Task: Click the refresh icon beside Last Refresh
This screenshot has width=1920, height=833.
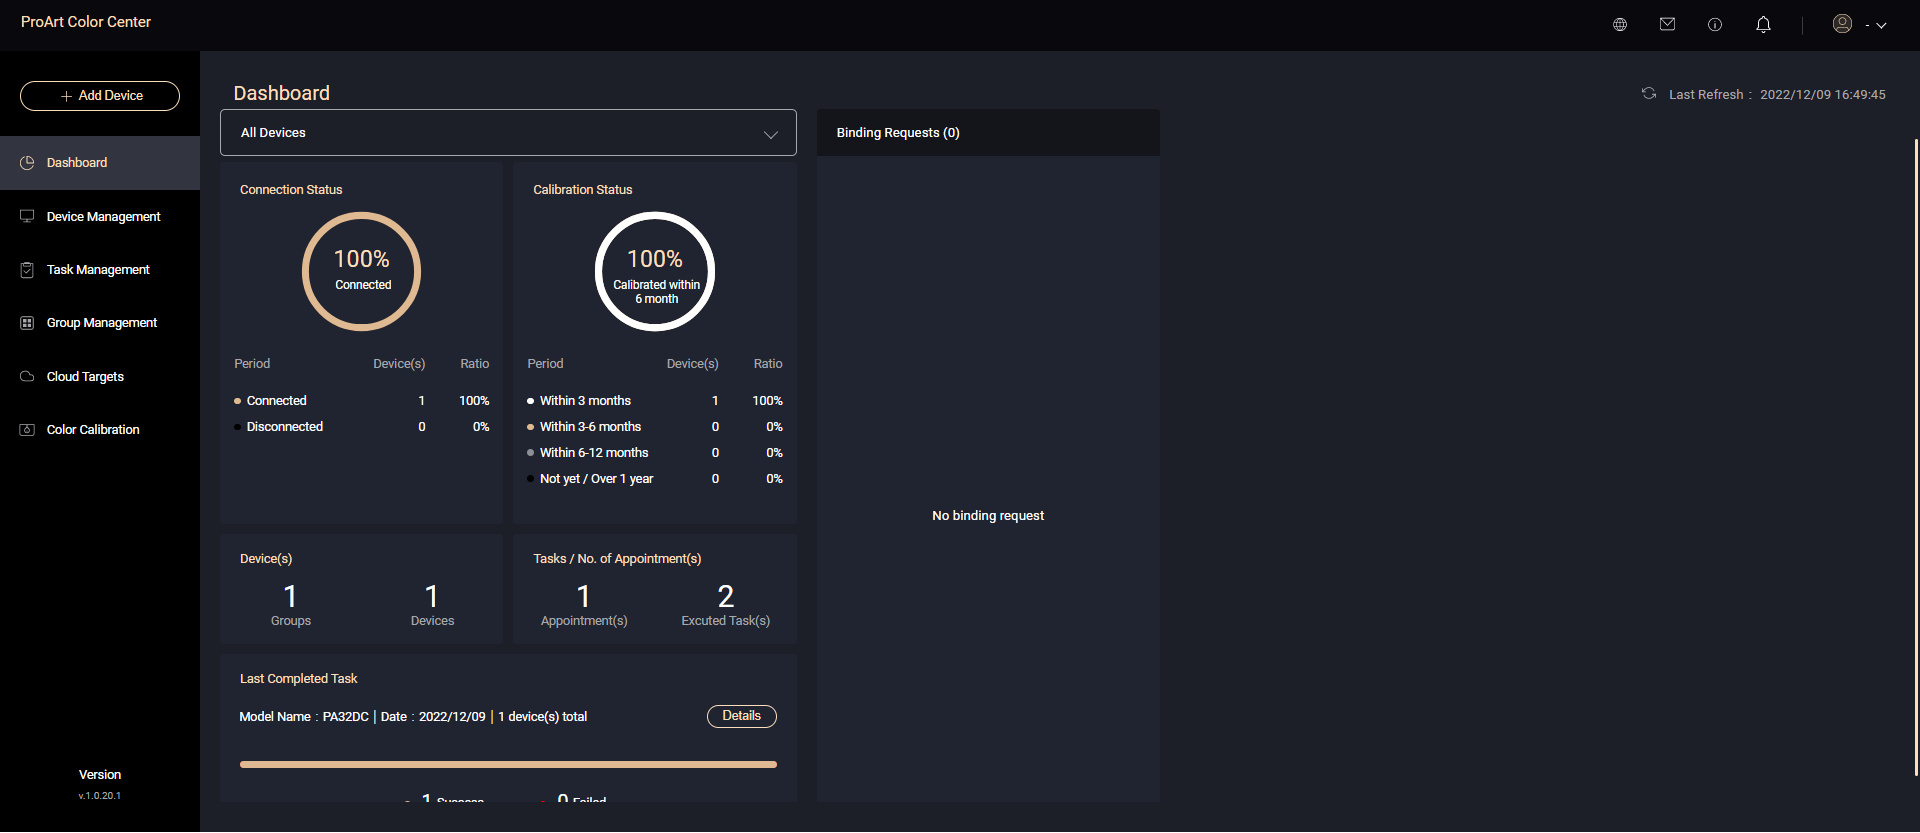Action: click(x=1649, y=94)
